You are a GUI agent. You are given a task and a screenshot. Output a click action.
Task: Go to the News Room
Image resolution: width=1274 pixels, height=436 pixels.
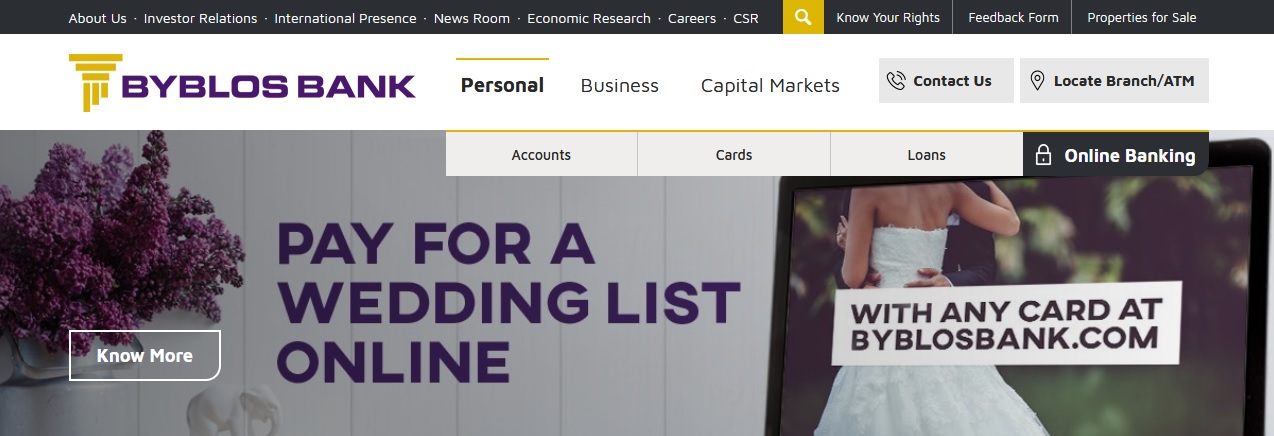click(x=471, y=18)
